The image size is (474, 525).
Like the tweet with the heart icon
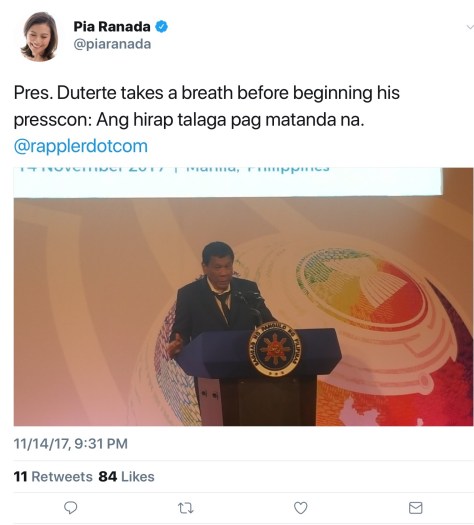tap(300, 508)
